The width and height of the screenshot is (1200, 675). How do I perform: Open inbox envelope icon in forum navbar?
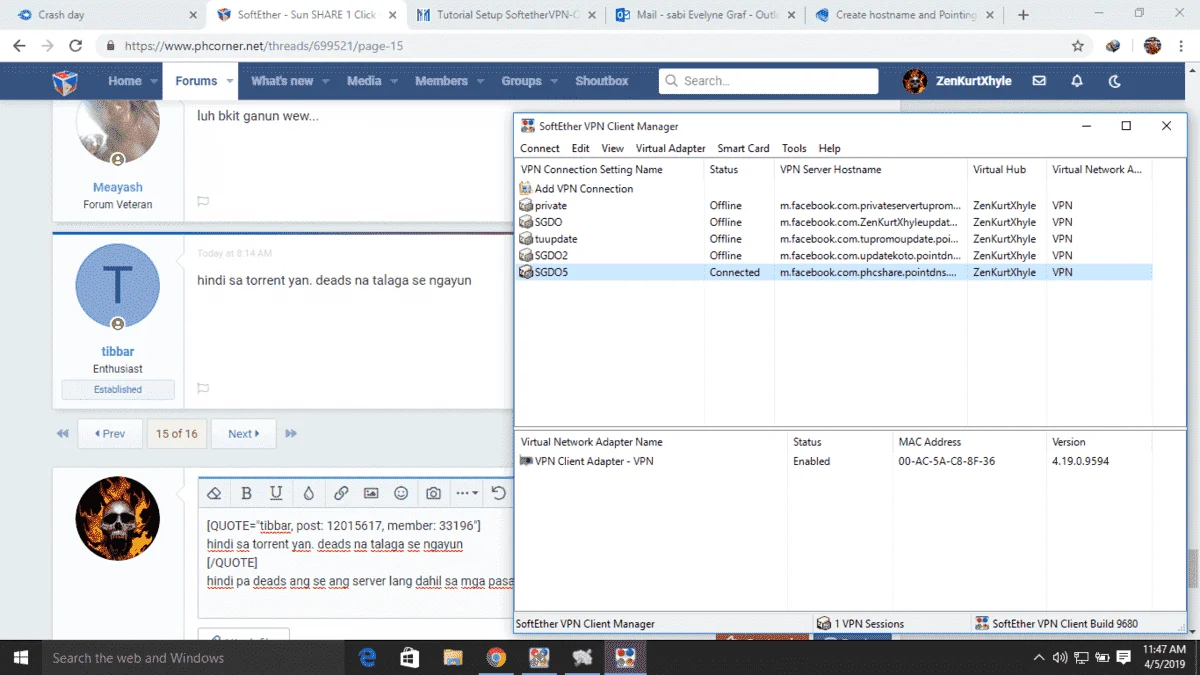[x=1039, y=81]
